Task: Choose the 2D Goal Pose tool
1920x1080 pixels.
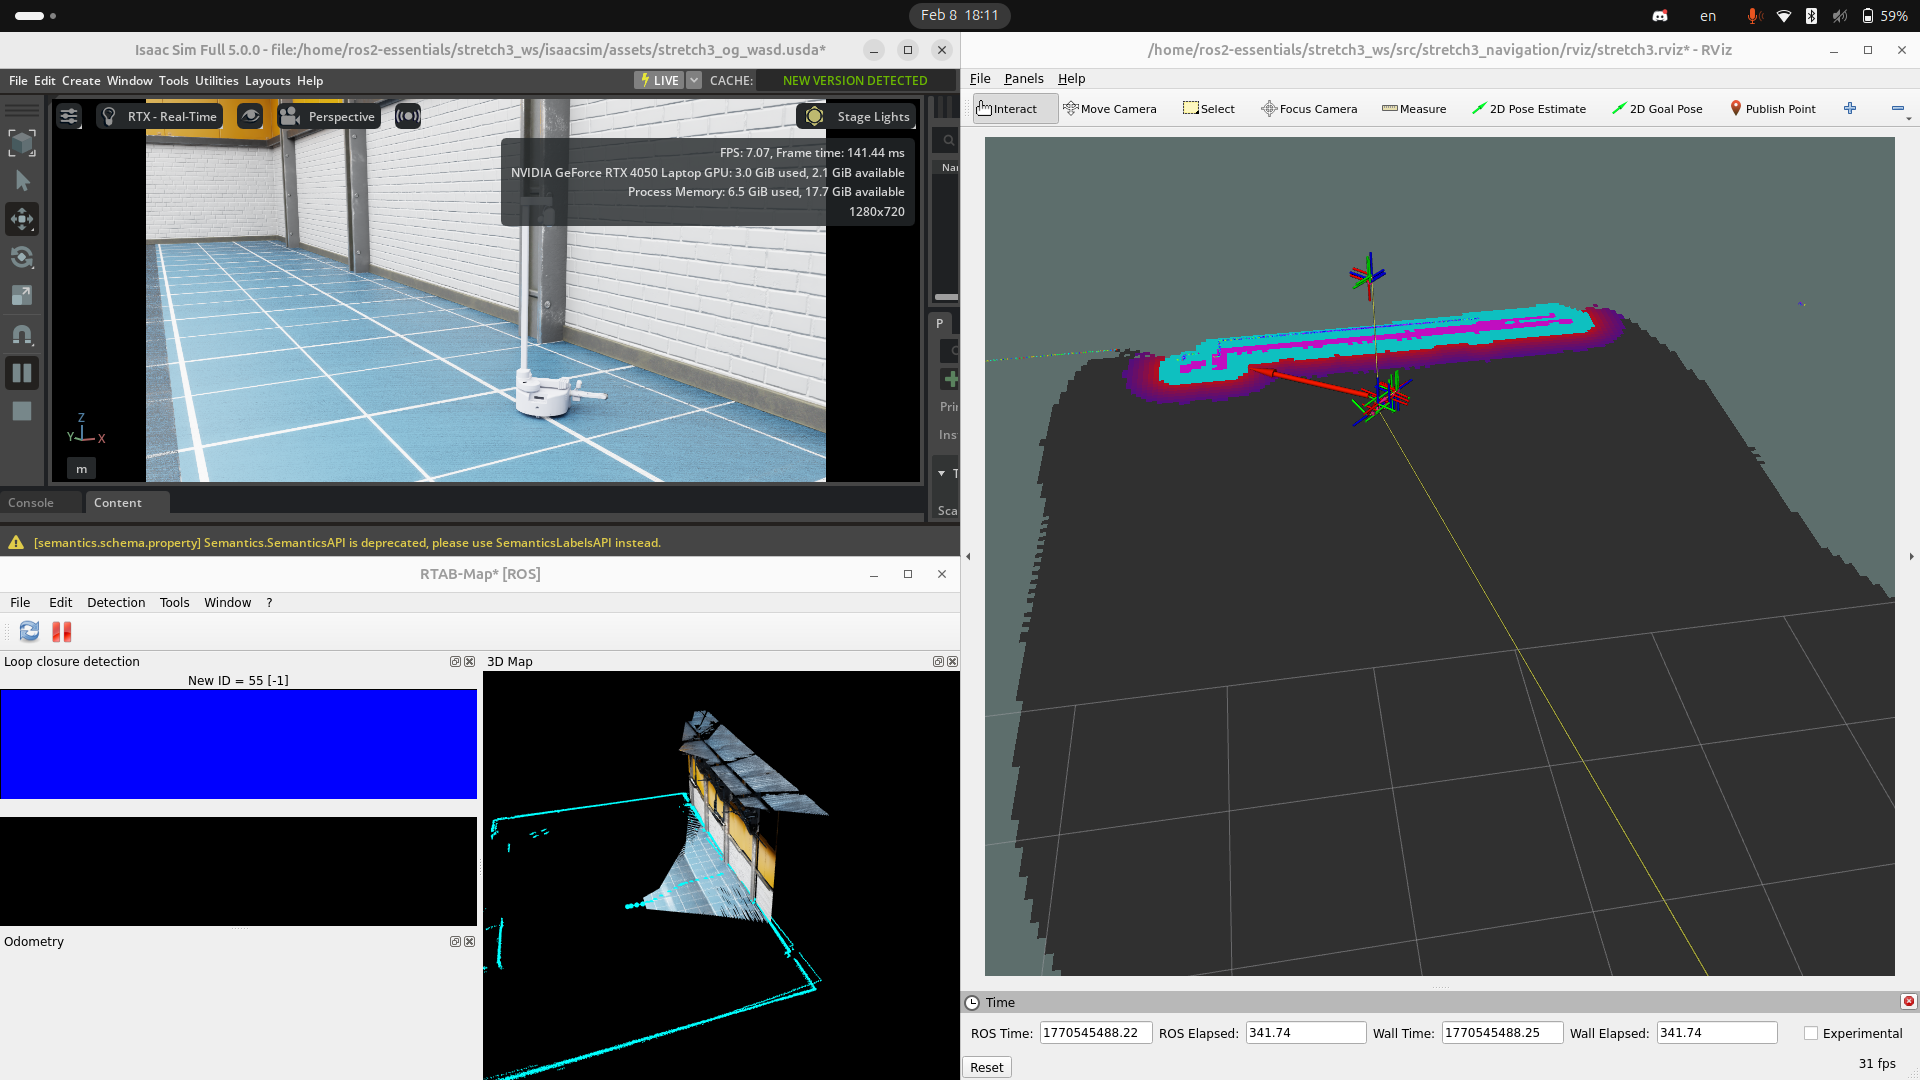Action: click(1657, 109)
